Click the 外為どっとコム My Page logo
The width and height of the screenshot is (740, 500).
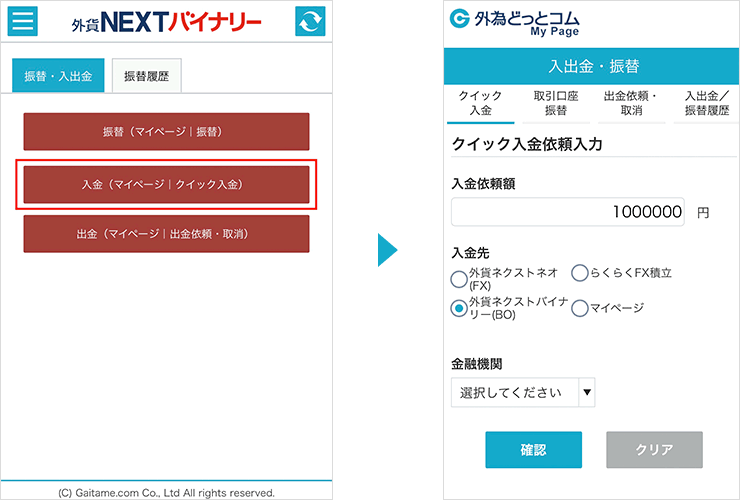[x=516, y=22]
